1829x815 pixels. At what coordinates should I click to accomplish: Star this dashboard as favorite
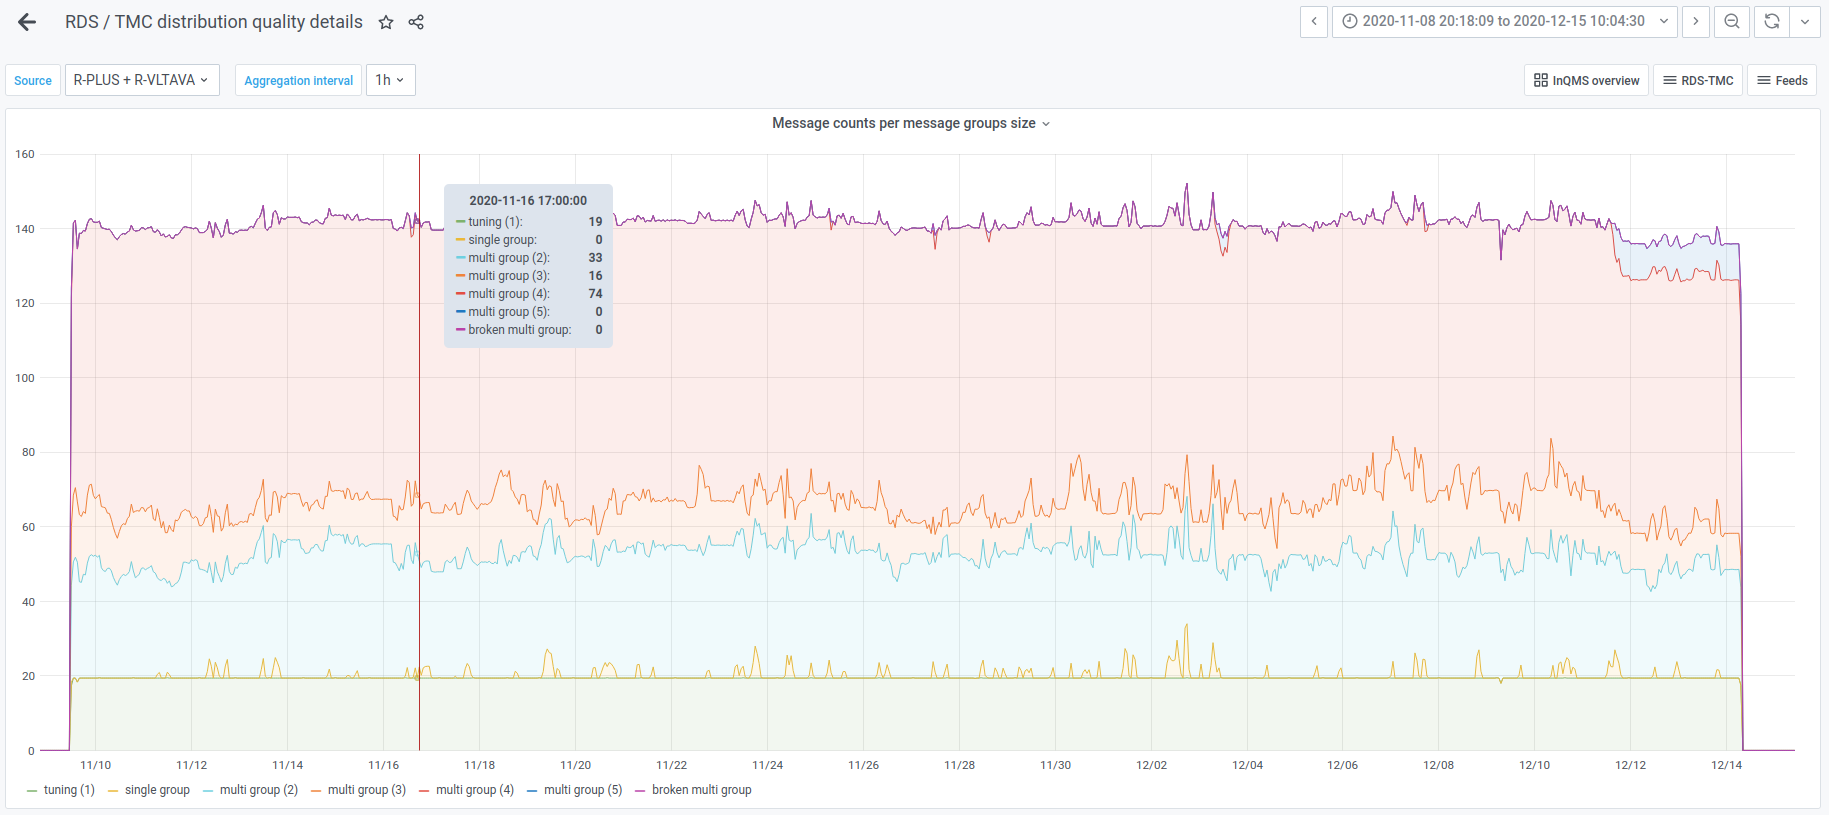point(386,22)
